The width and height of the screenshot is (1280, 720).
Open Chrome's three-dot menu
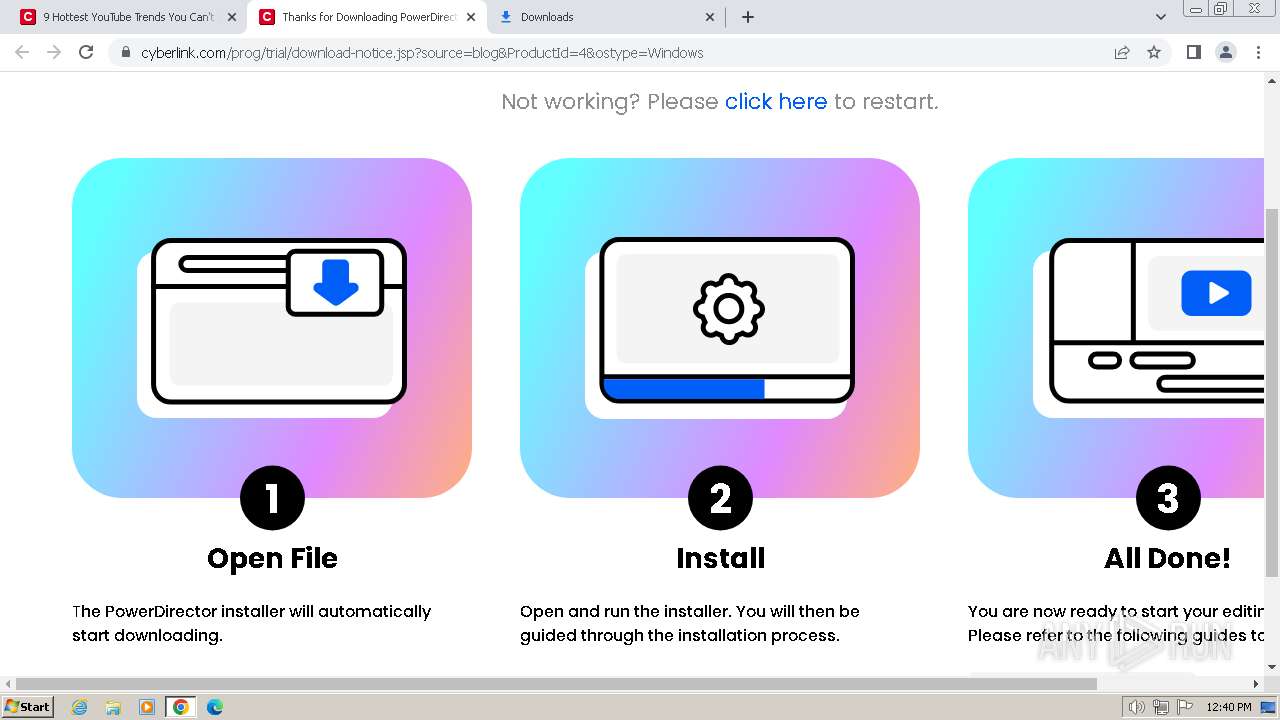point(1258,52)
